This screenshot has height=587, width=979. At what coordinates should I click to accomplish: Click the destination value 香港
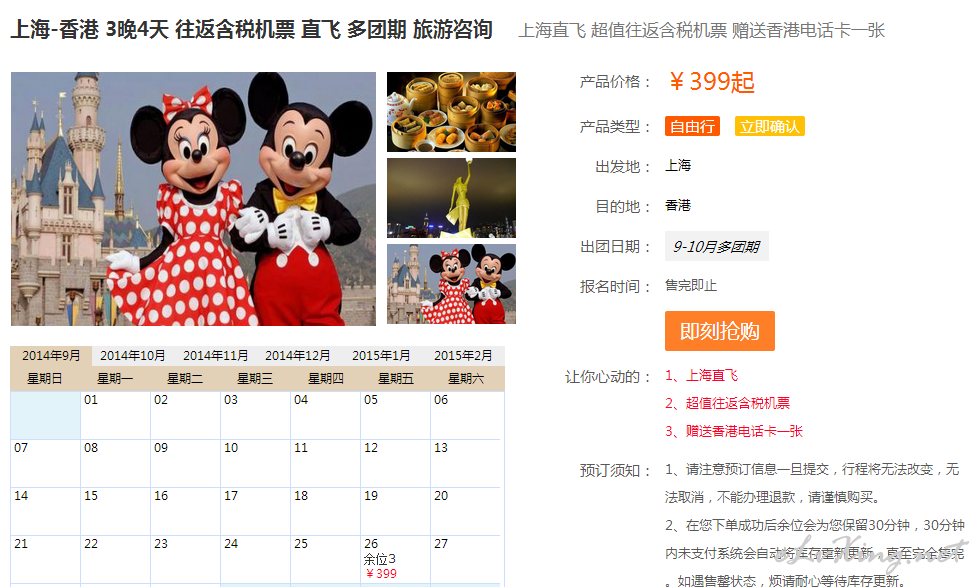[678, 205]
